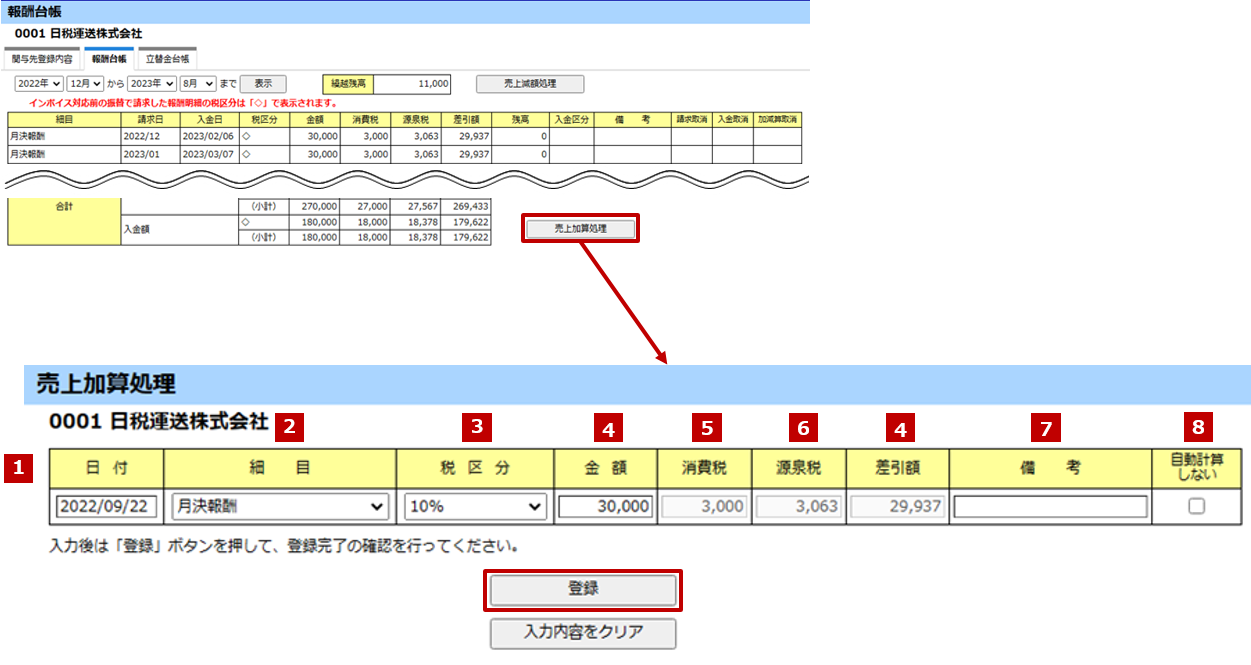The width and height of the screenshot is (1251, 665).
Task: Click the 繰越残高 field showing 11,000
Action: tap(412, 84)
